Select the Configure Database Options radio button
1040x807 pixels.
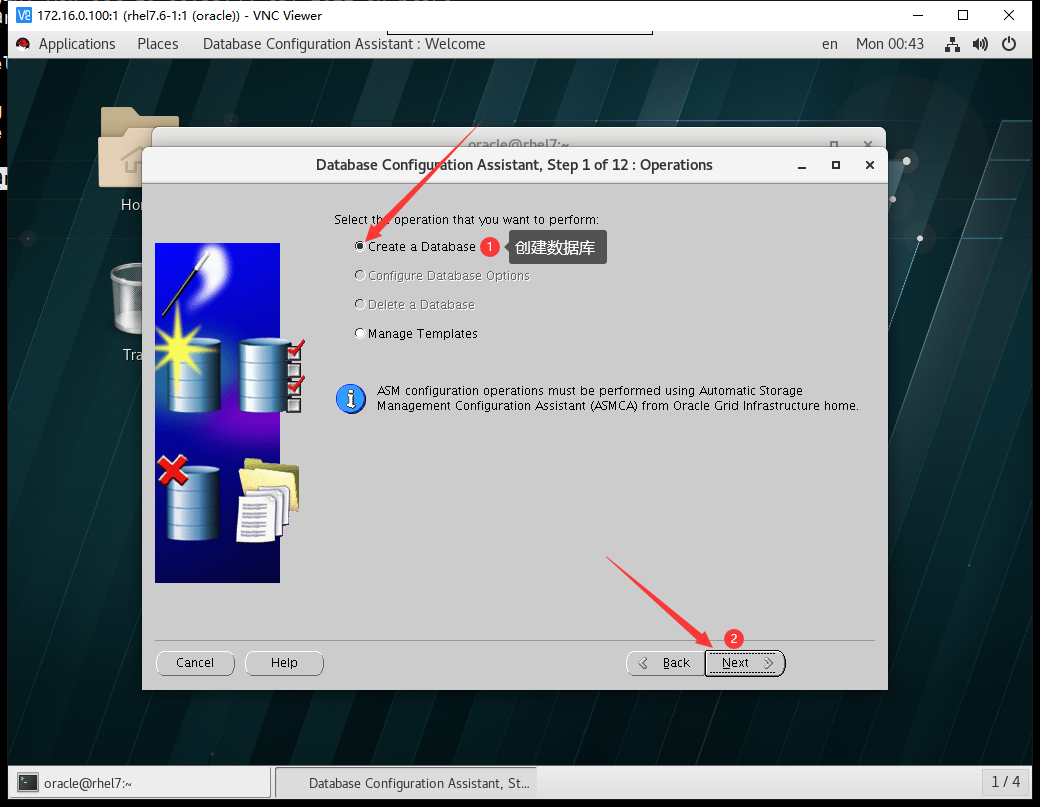[x=359, y=275]
